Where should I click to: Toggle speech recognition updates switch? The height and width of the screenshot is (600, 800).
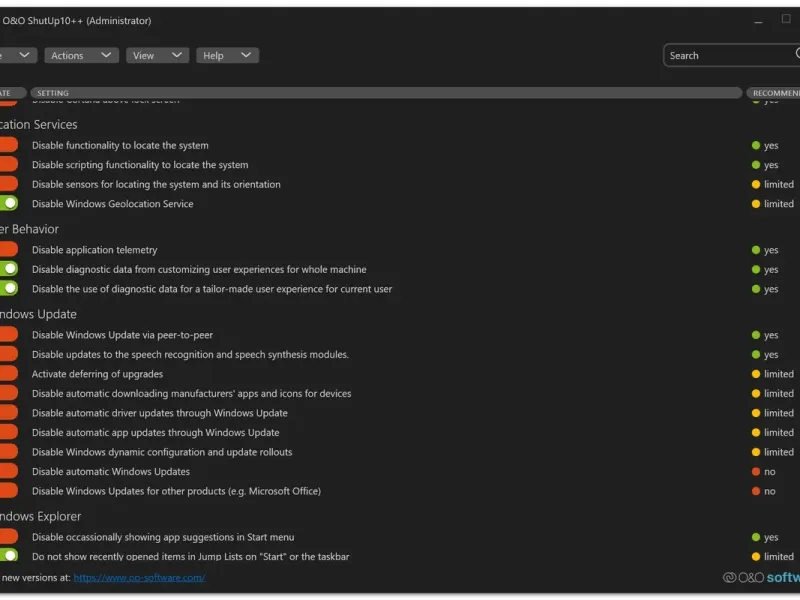[x=9, y=354]
